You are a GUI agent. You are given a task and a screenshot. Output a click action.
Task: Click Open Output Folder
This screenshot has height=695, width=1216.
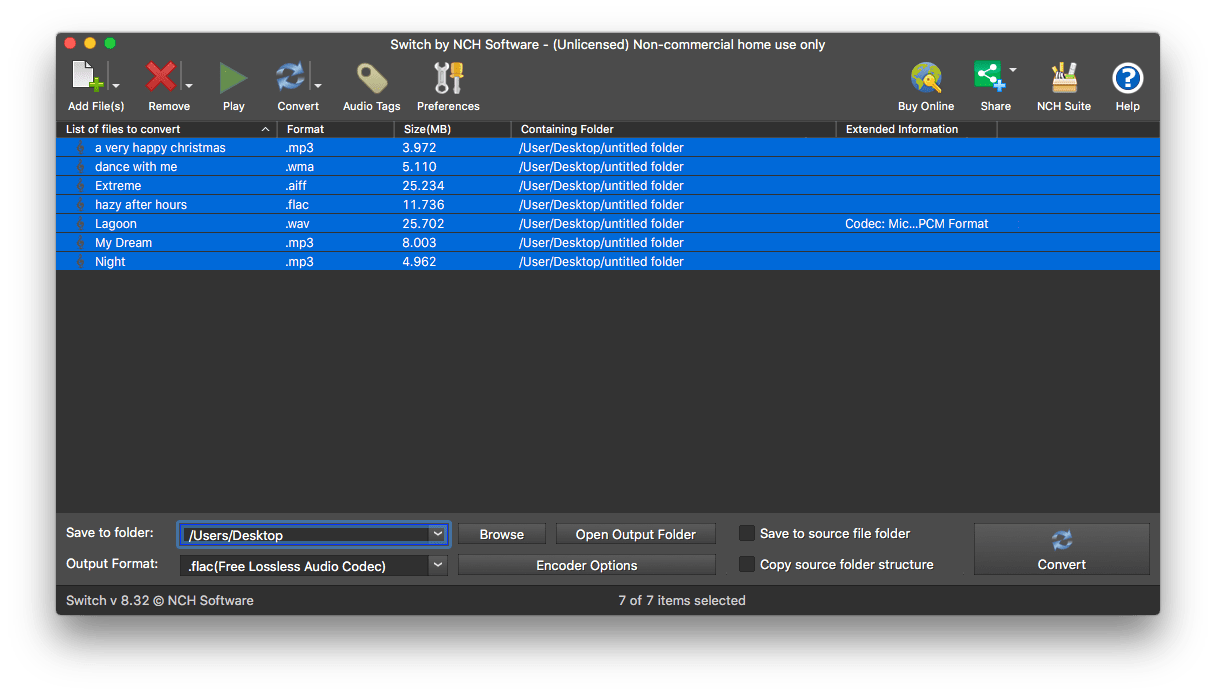coord(635,533)
